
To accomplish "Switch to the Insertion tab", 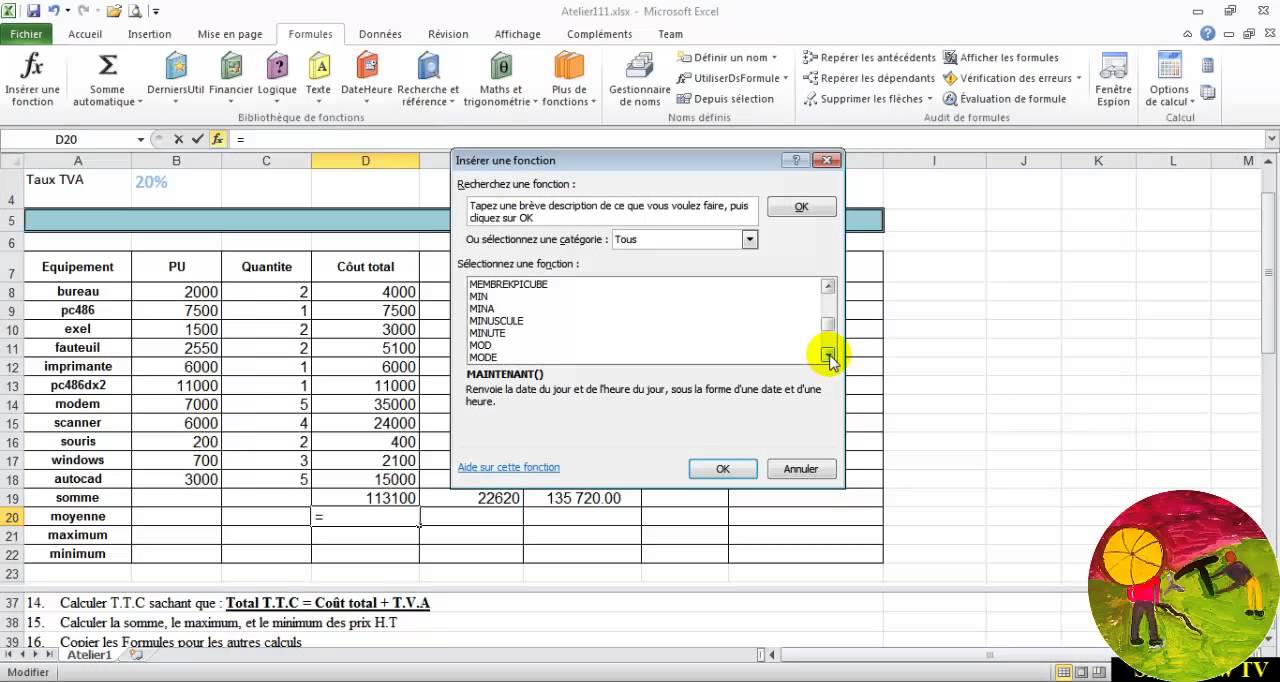I will pos(150,34).
